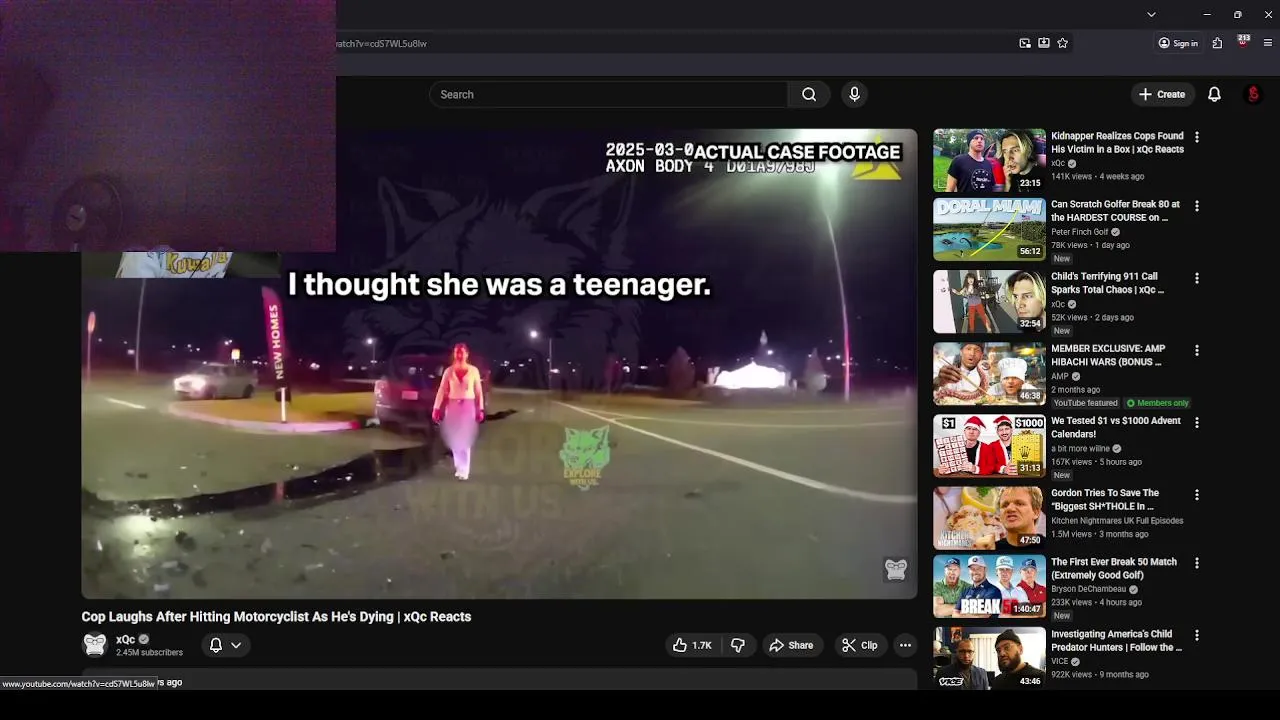Click the browser address bar URL
The width and height of the screenshot is (1280, 720).
(381, 43)
